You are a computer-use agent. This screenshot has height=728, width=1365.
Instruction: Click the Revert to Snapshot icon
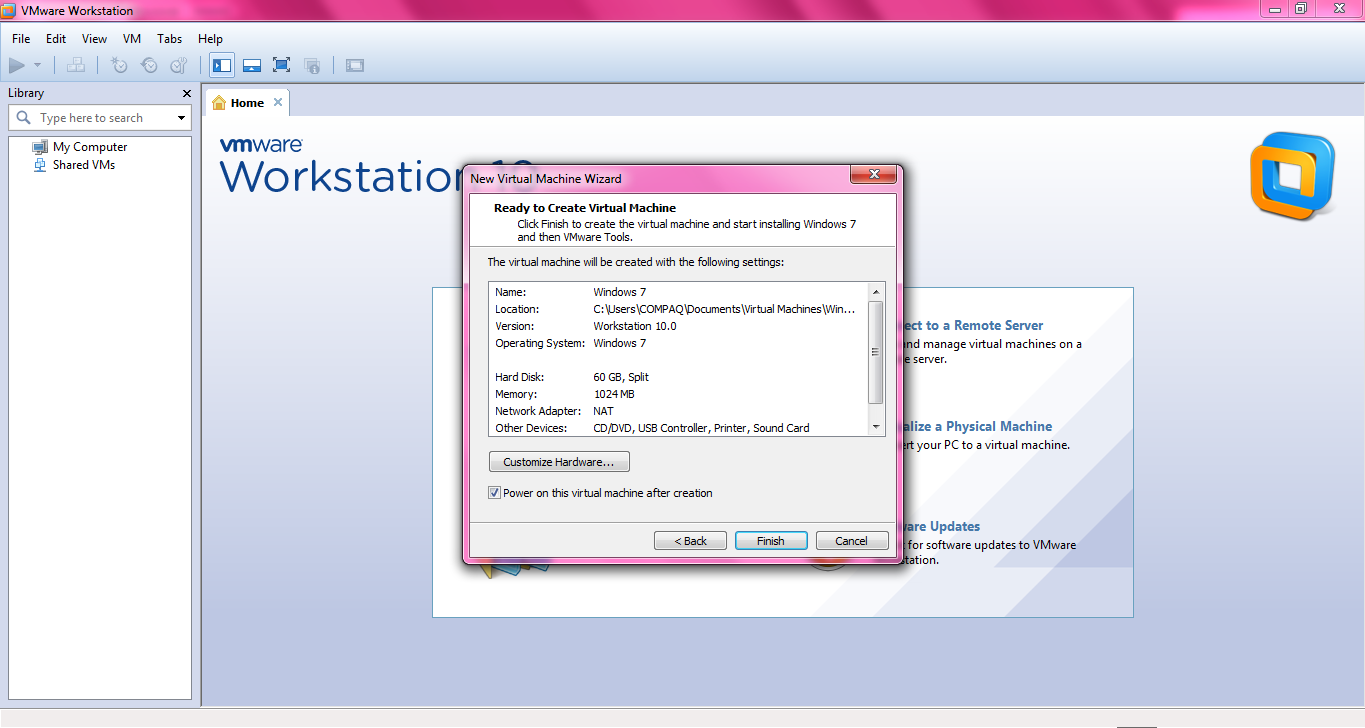tap(149, 66)
